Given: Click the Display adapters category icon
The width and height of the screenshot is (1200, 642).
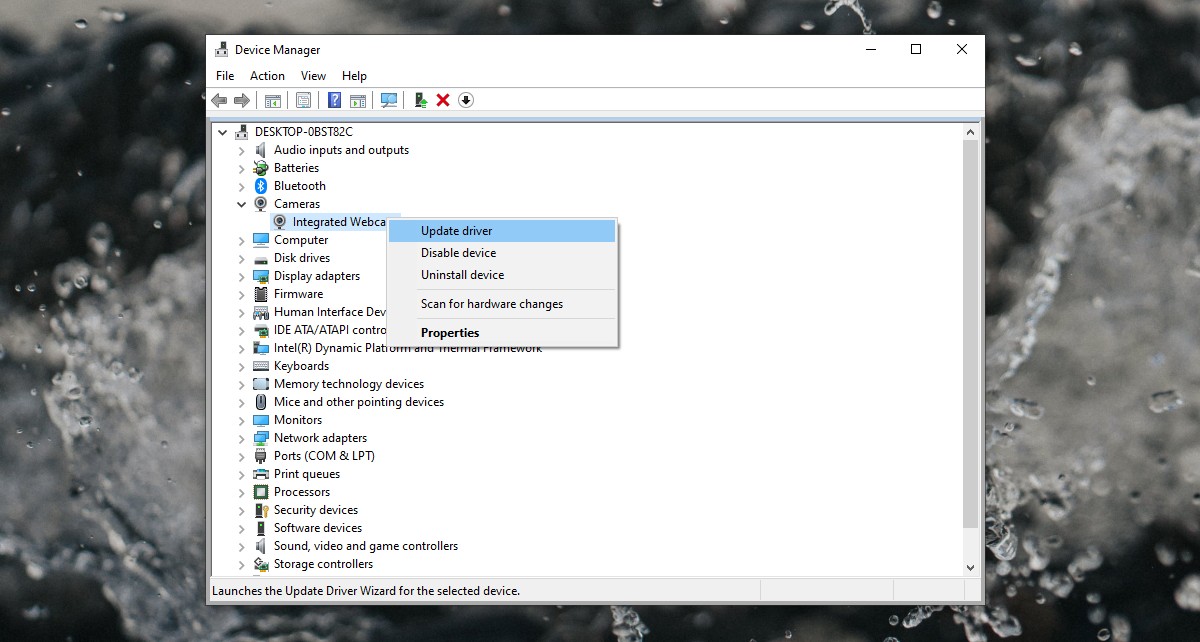Looking at the screenshot, I should pos(261,276).
